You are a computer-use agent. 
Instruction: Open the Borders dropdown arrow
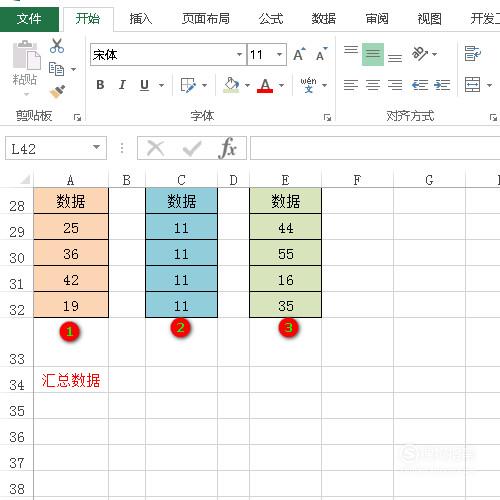[204, 85]
